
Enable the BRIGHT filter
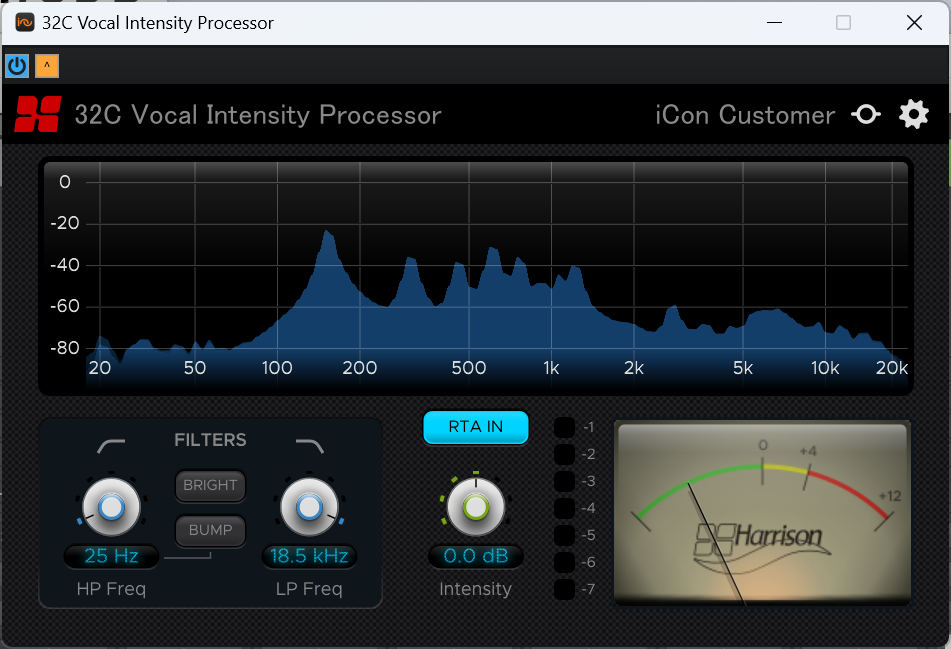pyautogui.click(x=210, y=485)
